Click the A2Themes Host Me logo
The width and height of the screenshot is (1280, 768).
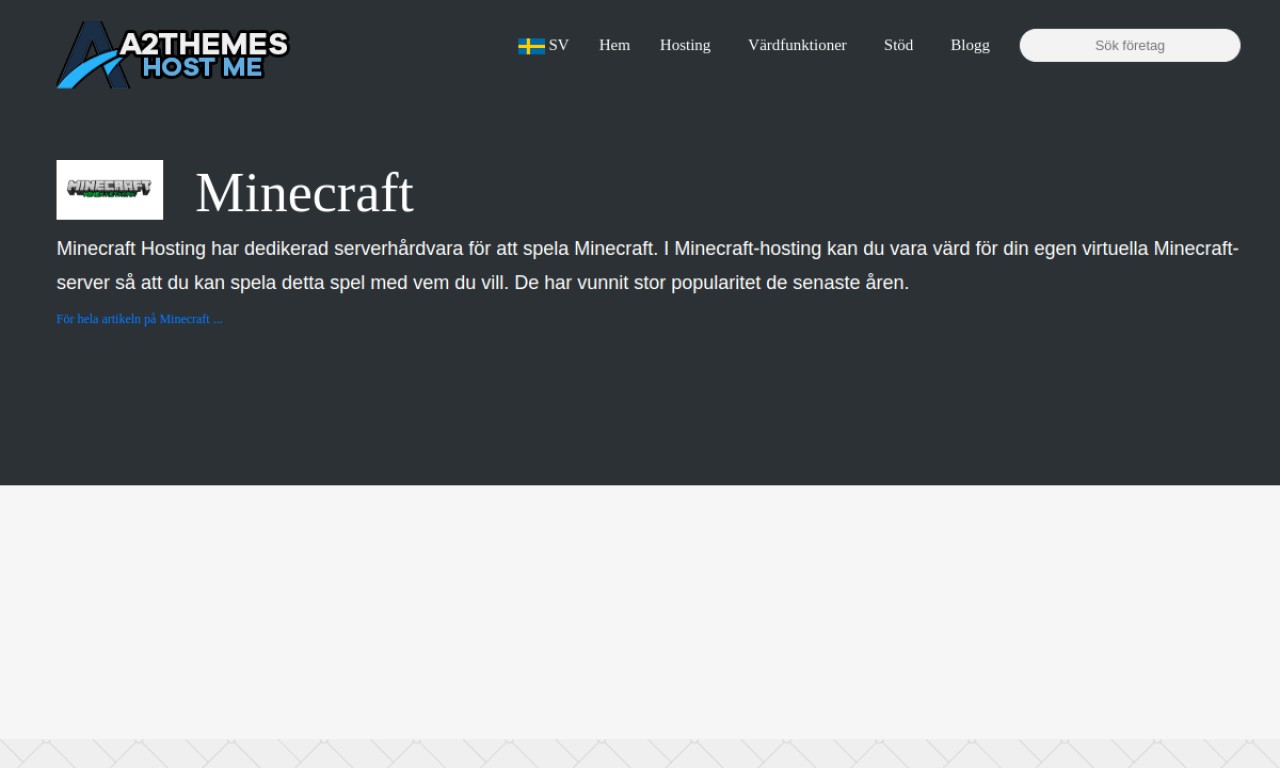pyautogui.click(x=173, y=55)
